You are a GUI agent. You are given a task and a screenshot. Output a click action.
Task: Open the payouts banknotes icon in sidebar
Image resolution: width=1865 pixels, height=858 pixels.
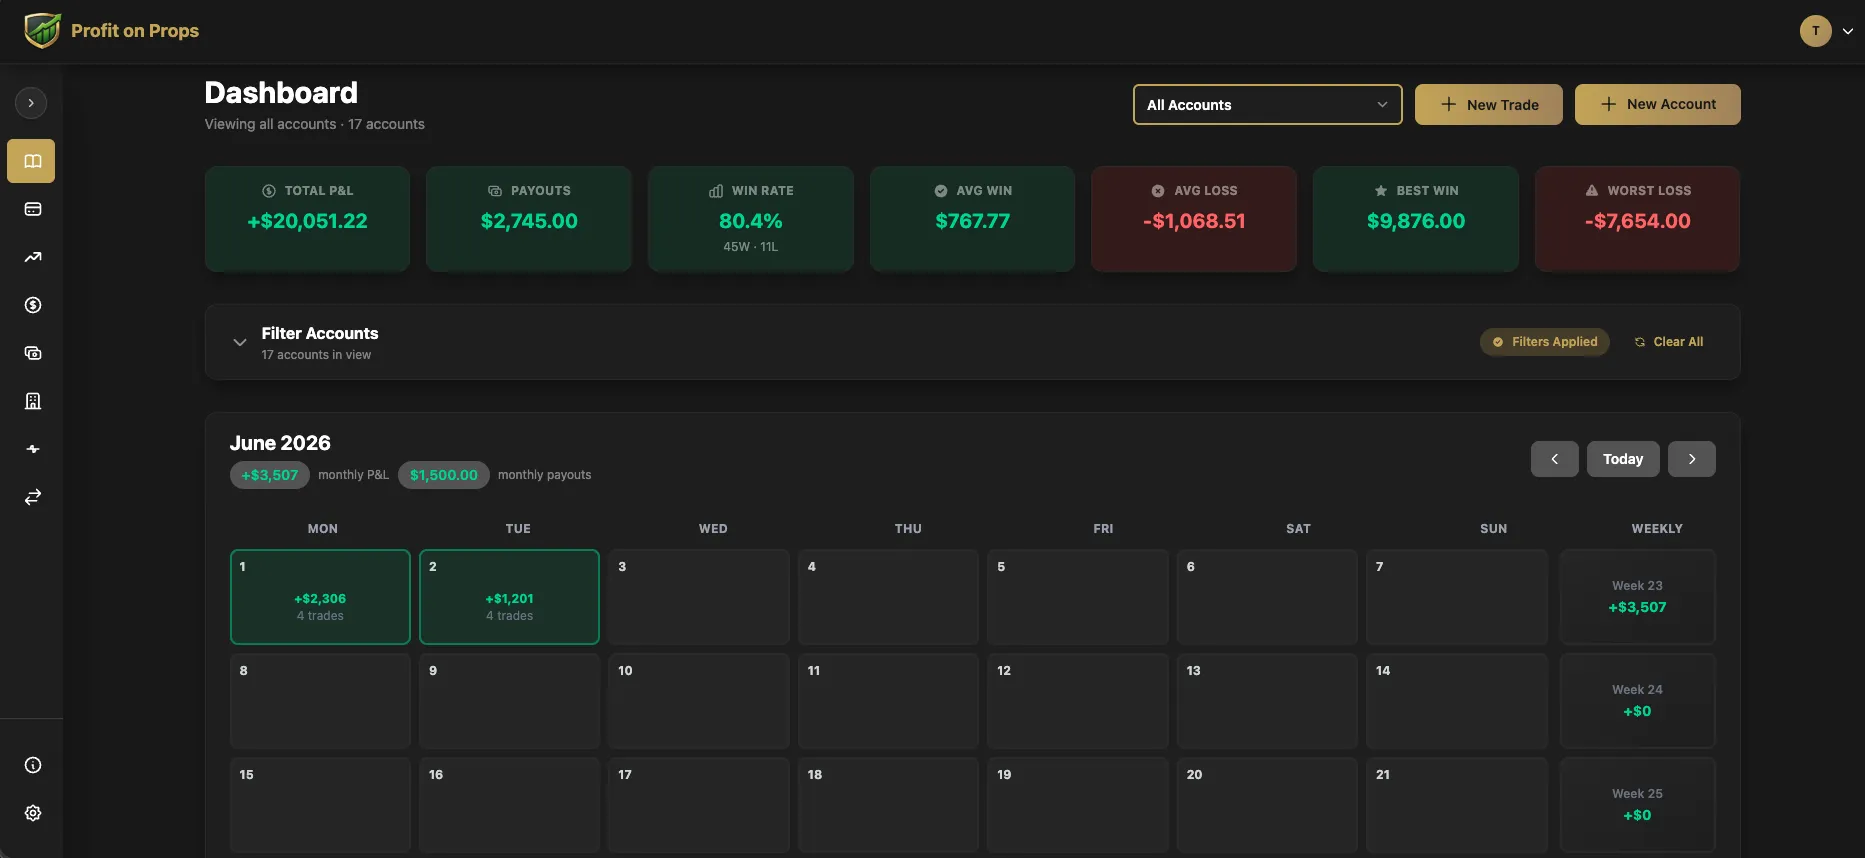click(x=33, y=353)
